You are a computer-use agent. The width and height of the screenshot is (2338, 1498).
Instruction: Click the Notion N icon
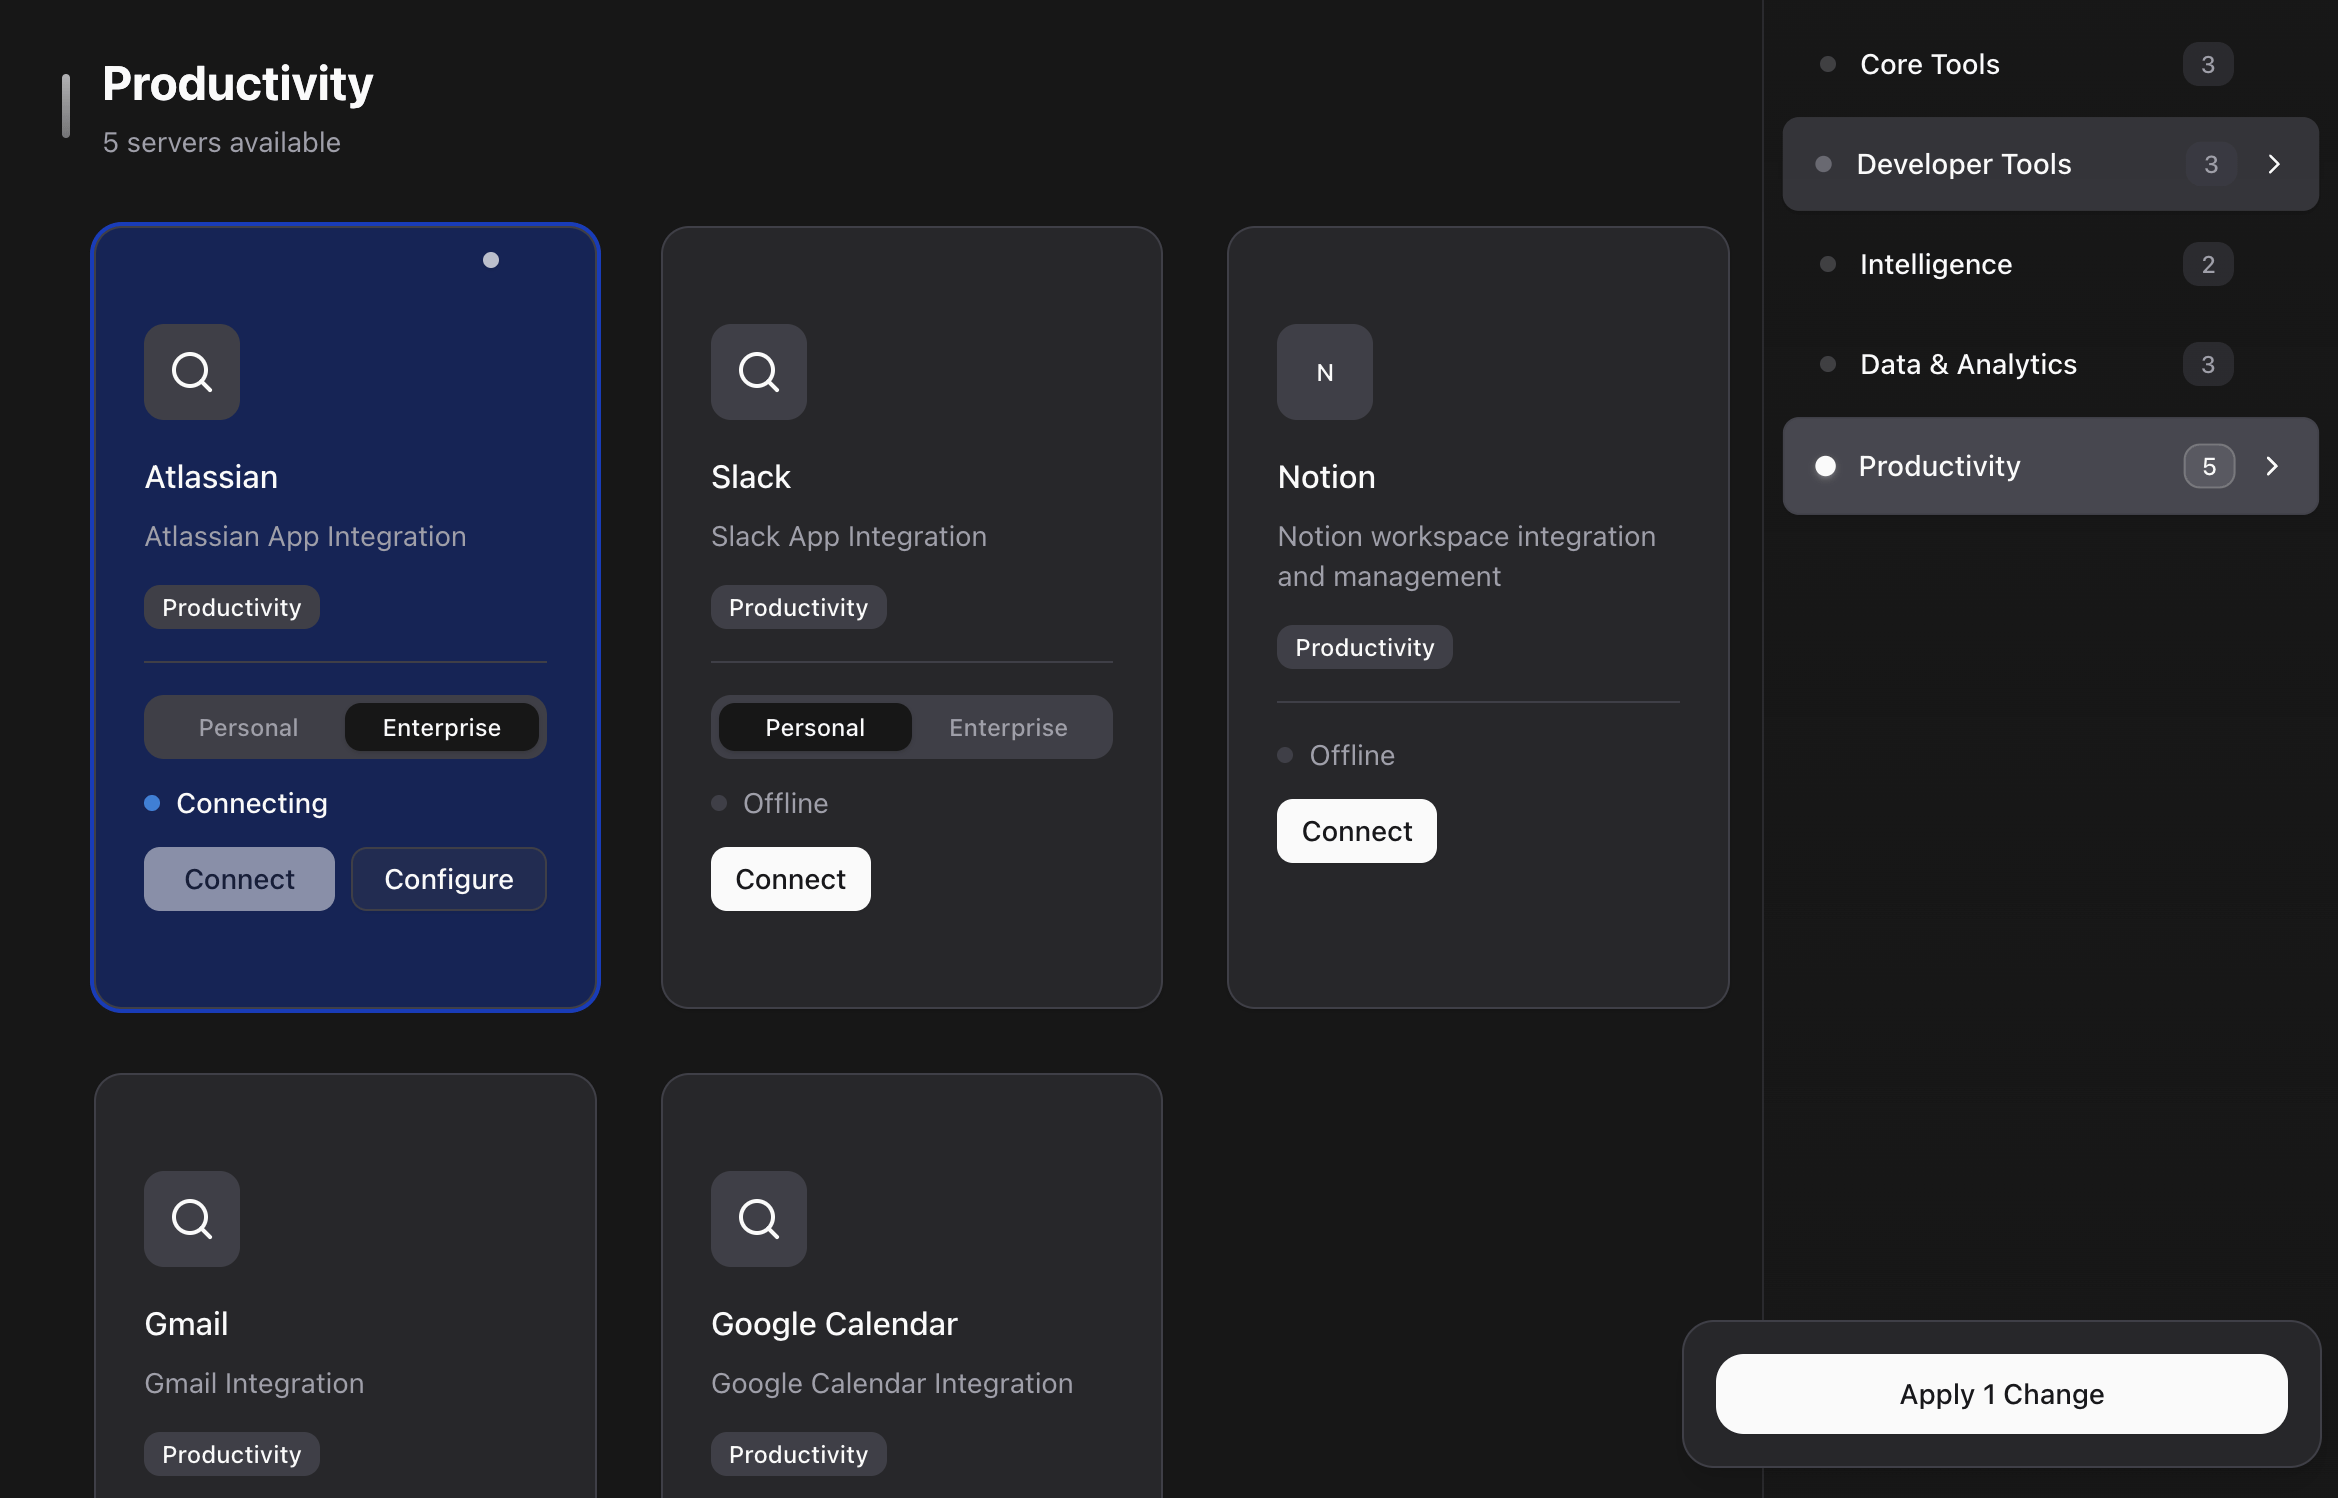pyautogui.click(x=1325, y=372)
